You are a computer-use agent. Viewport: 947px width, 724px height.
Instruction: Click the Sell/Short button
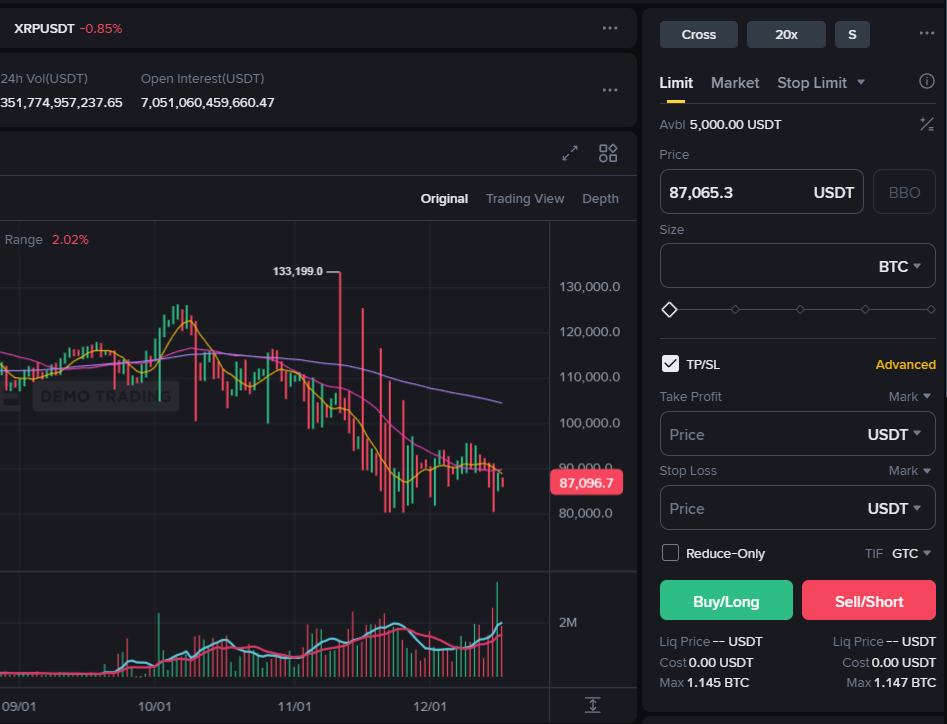tap(868, 600)
